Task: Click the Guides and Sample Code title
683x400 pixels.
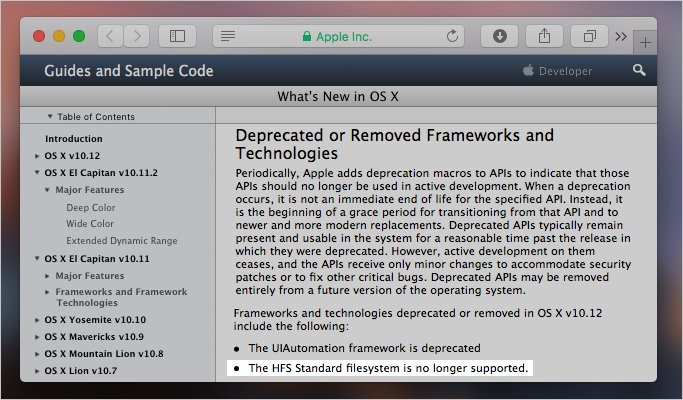Action: pos(129,71)
